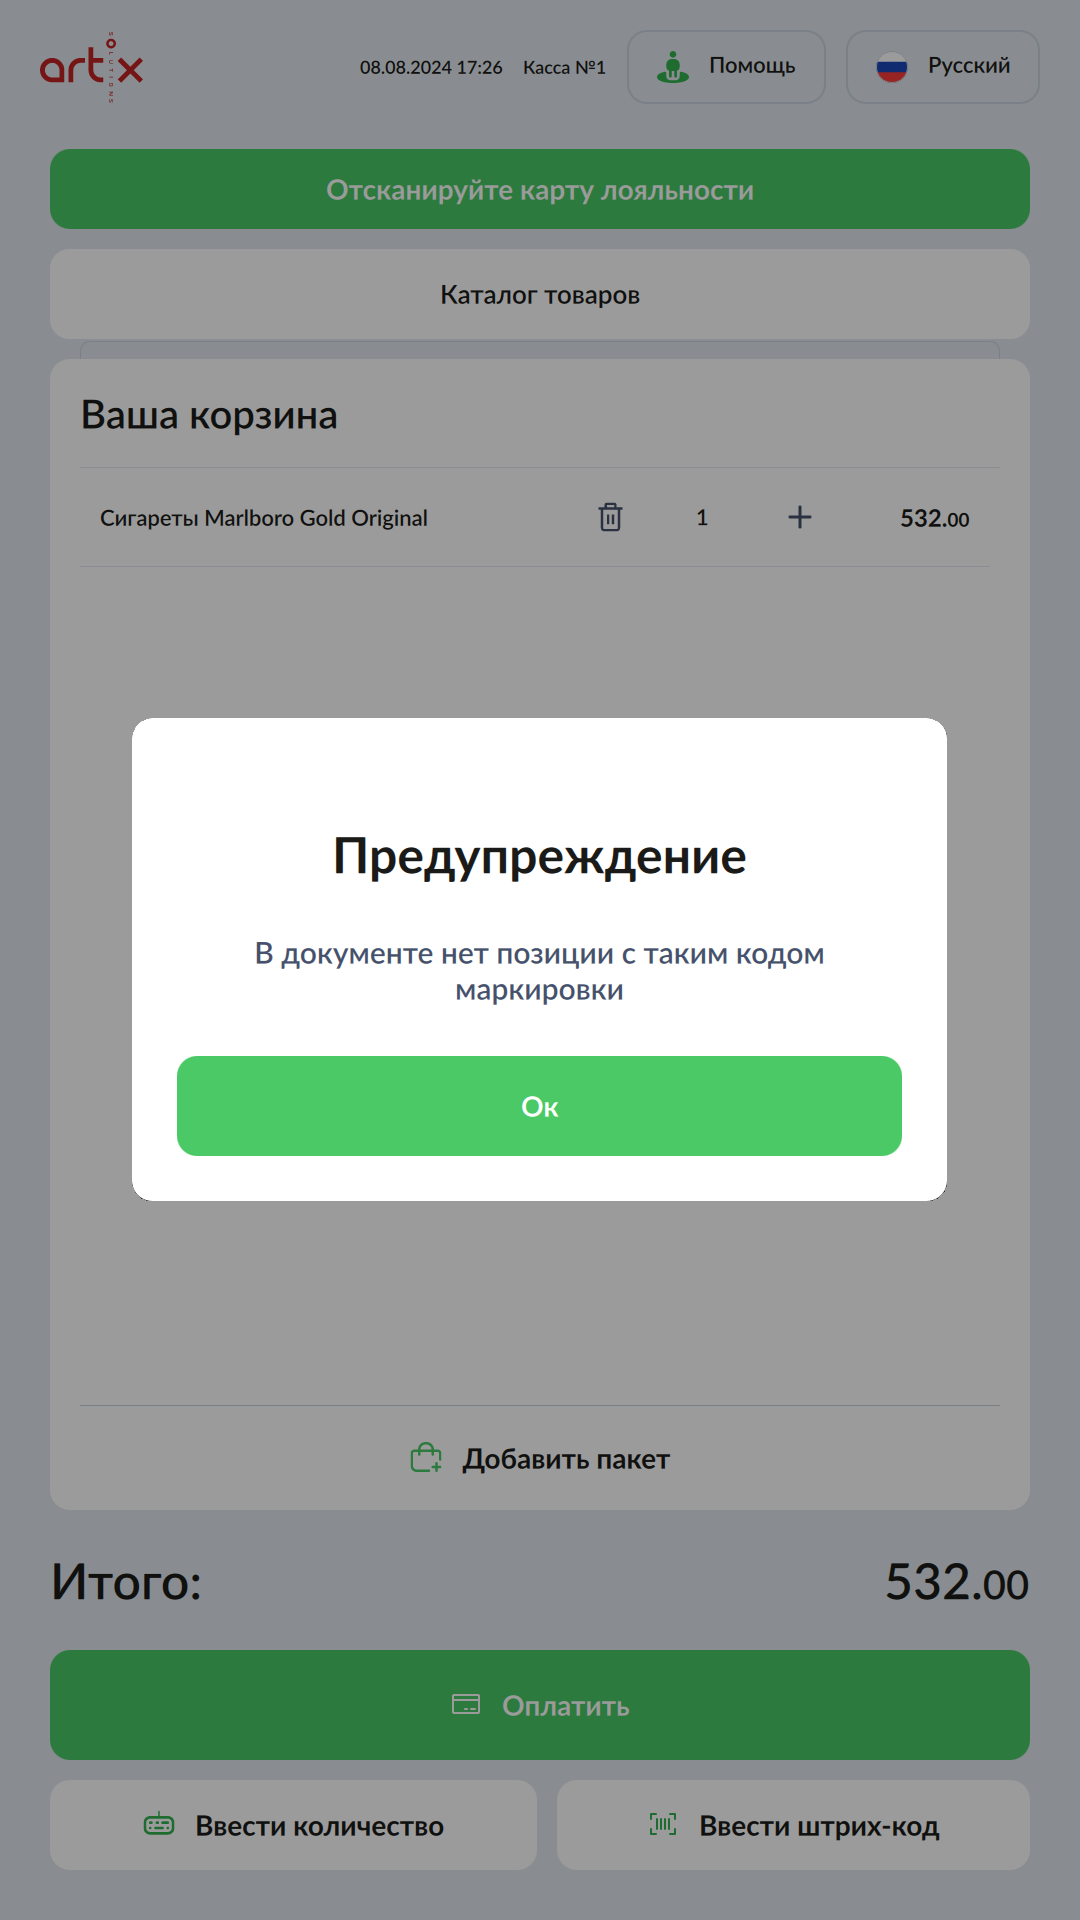Screen dimensions: 1080x1920
Task: Click the help assistant person icon
Action: click(673, 67)
